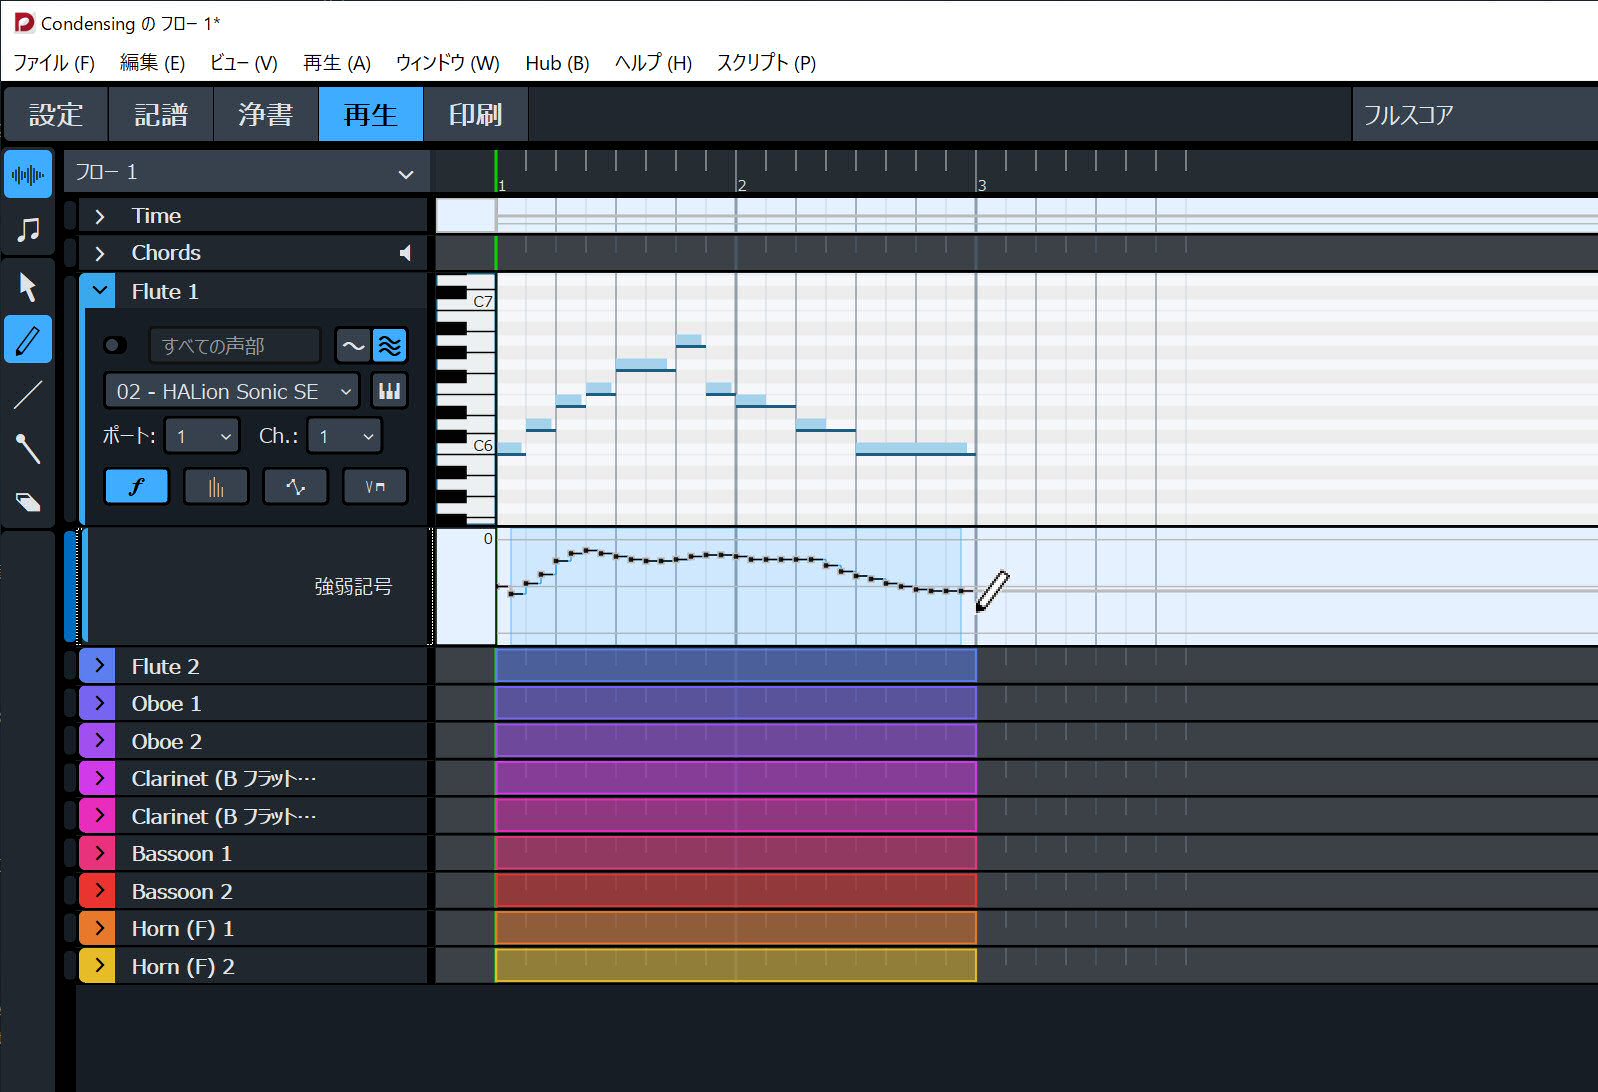The width and height of the screenshot is (1598, 1092).
Task: Expand the Oboe 1 track
Action: [98, 703]
